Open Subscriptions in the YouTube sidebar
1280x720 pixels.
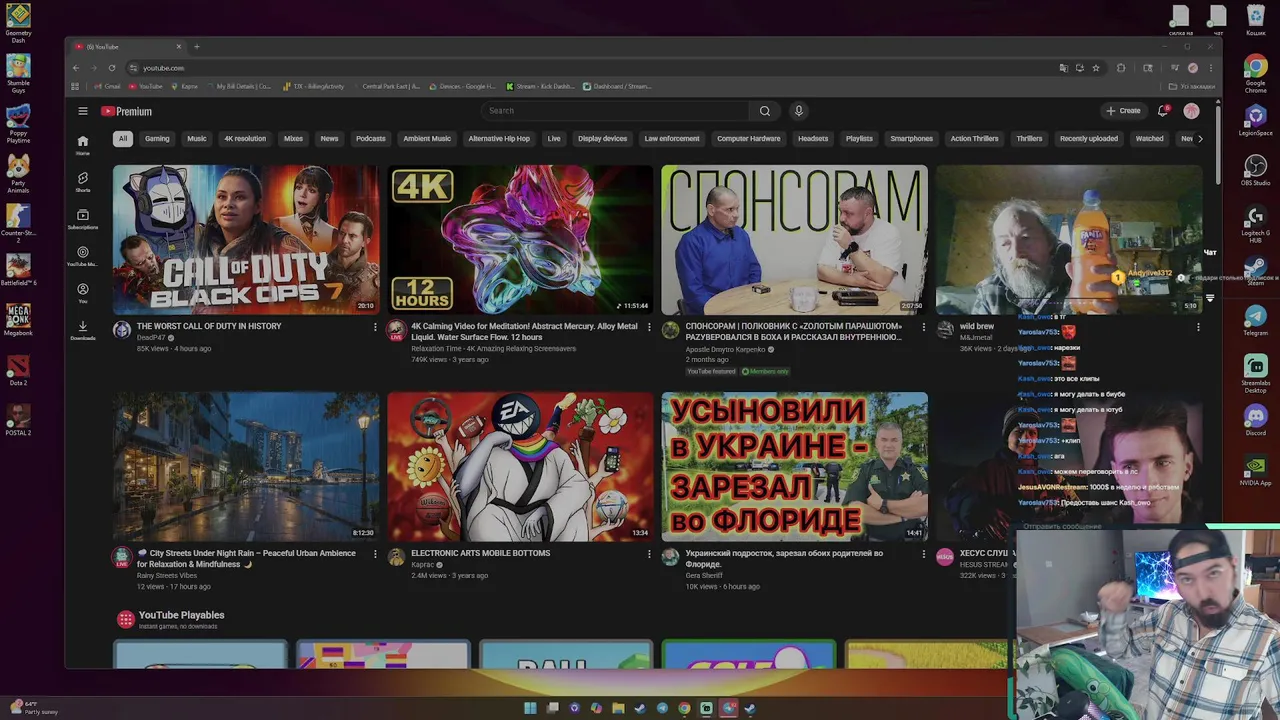click(x=83, y=219)
